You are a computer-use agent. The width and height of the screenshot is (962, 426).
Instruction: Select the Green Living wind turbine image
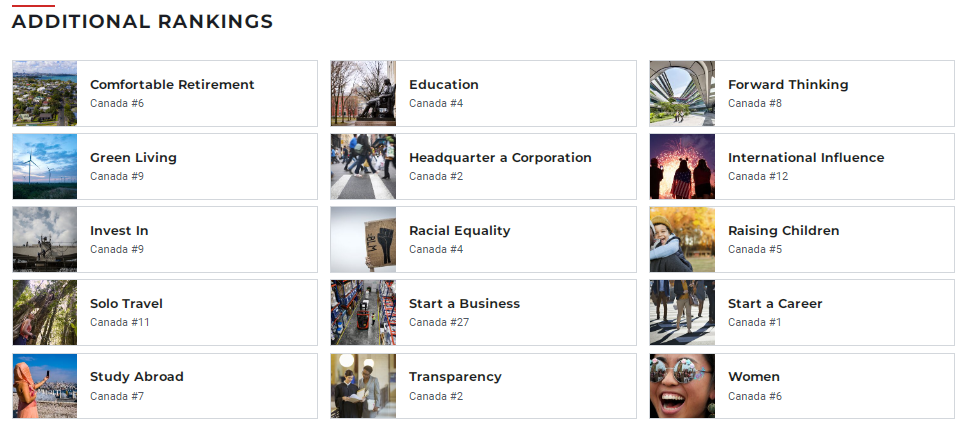point(45,166)
